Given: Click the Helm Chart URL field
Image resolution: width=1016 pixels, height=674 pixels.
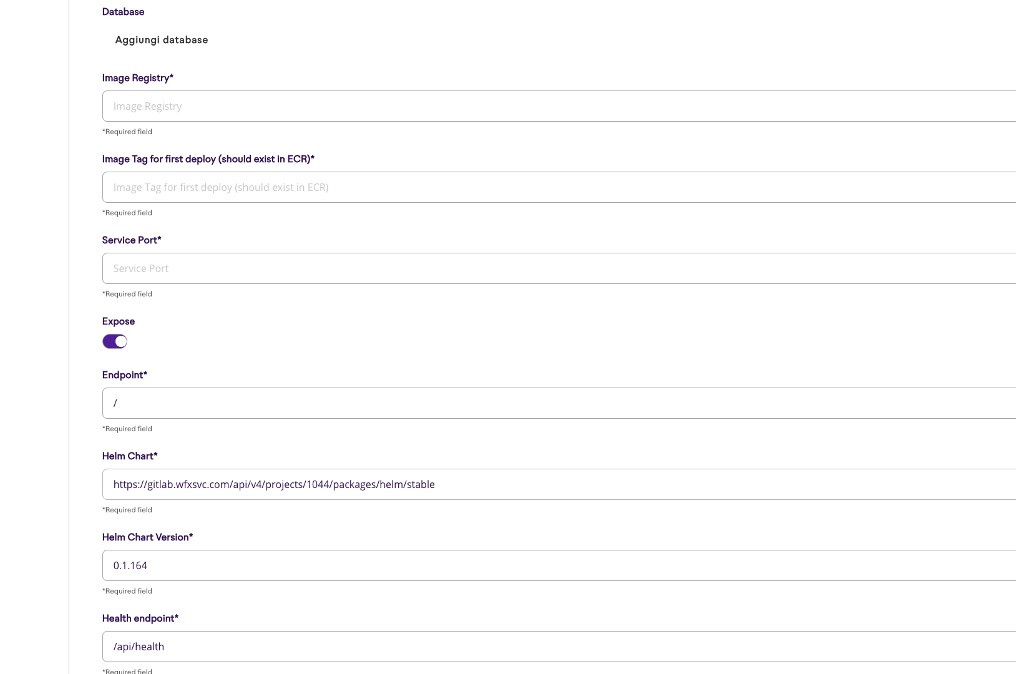Looking at the screenshot, I should click(400, 484).
